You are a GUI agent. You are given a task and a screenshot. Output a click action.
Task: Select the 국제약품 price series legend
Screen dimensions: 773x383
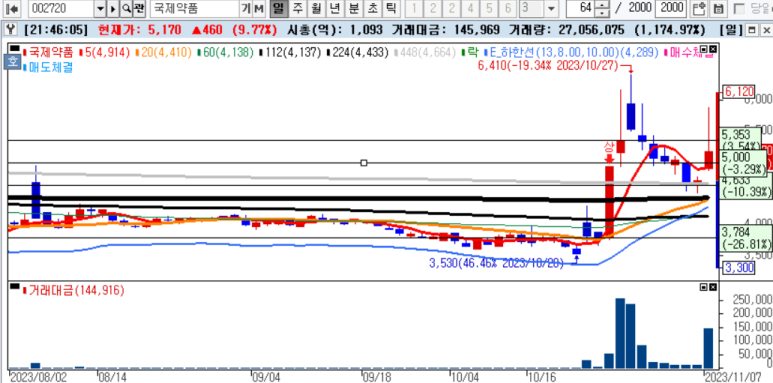pyautogui.click(x=48, y=52)
